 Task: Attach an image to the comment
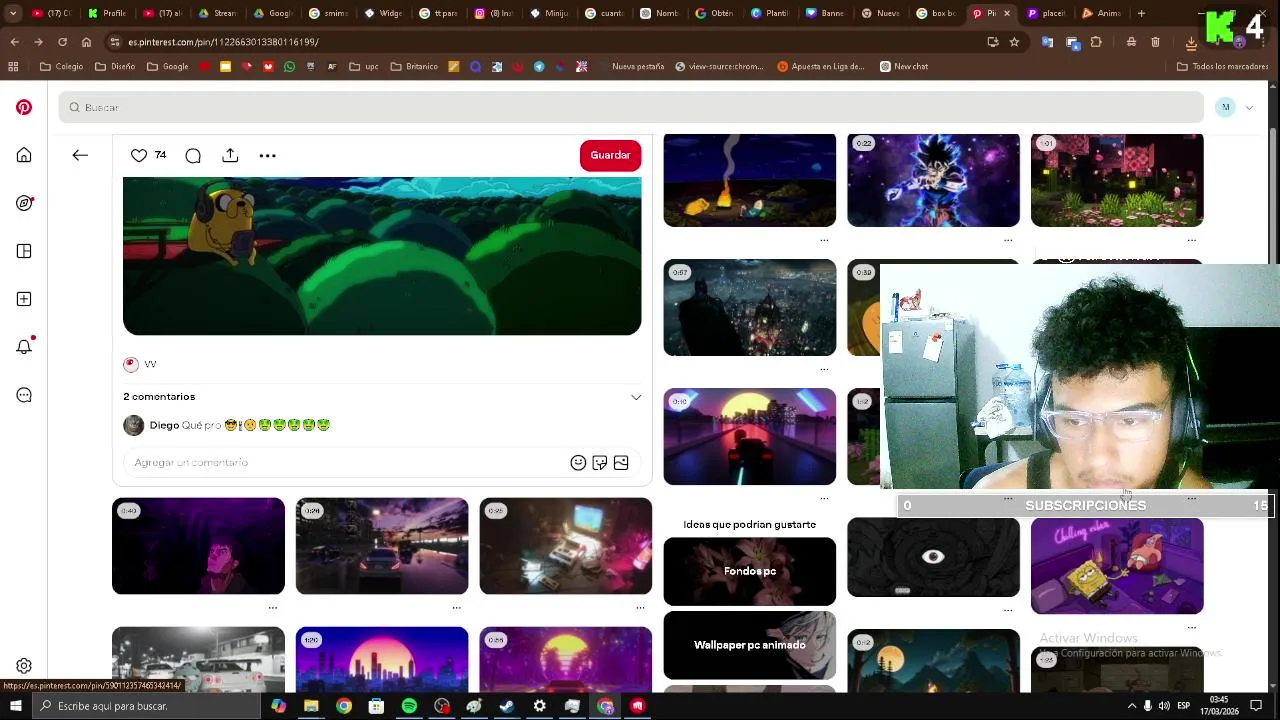tap(621, 462)
